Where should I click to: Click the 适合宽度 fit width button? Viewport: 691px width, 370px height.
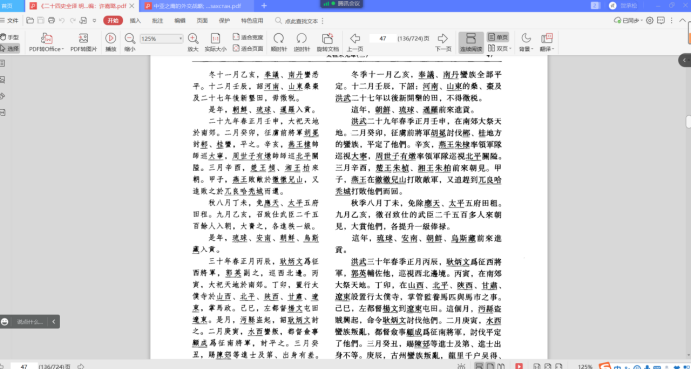[x=248, y=37]
